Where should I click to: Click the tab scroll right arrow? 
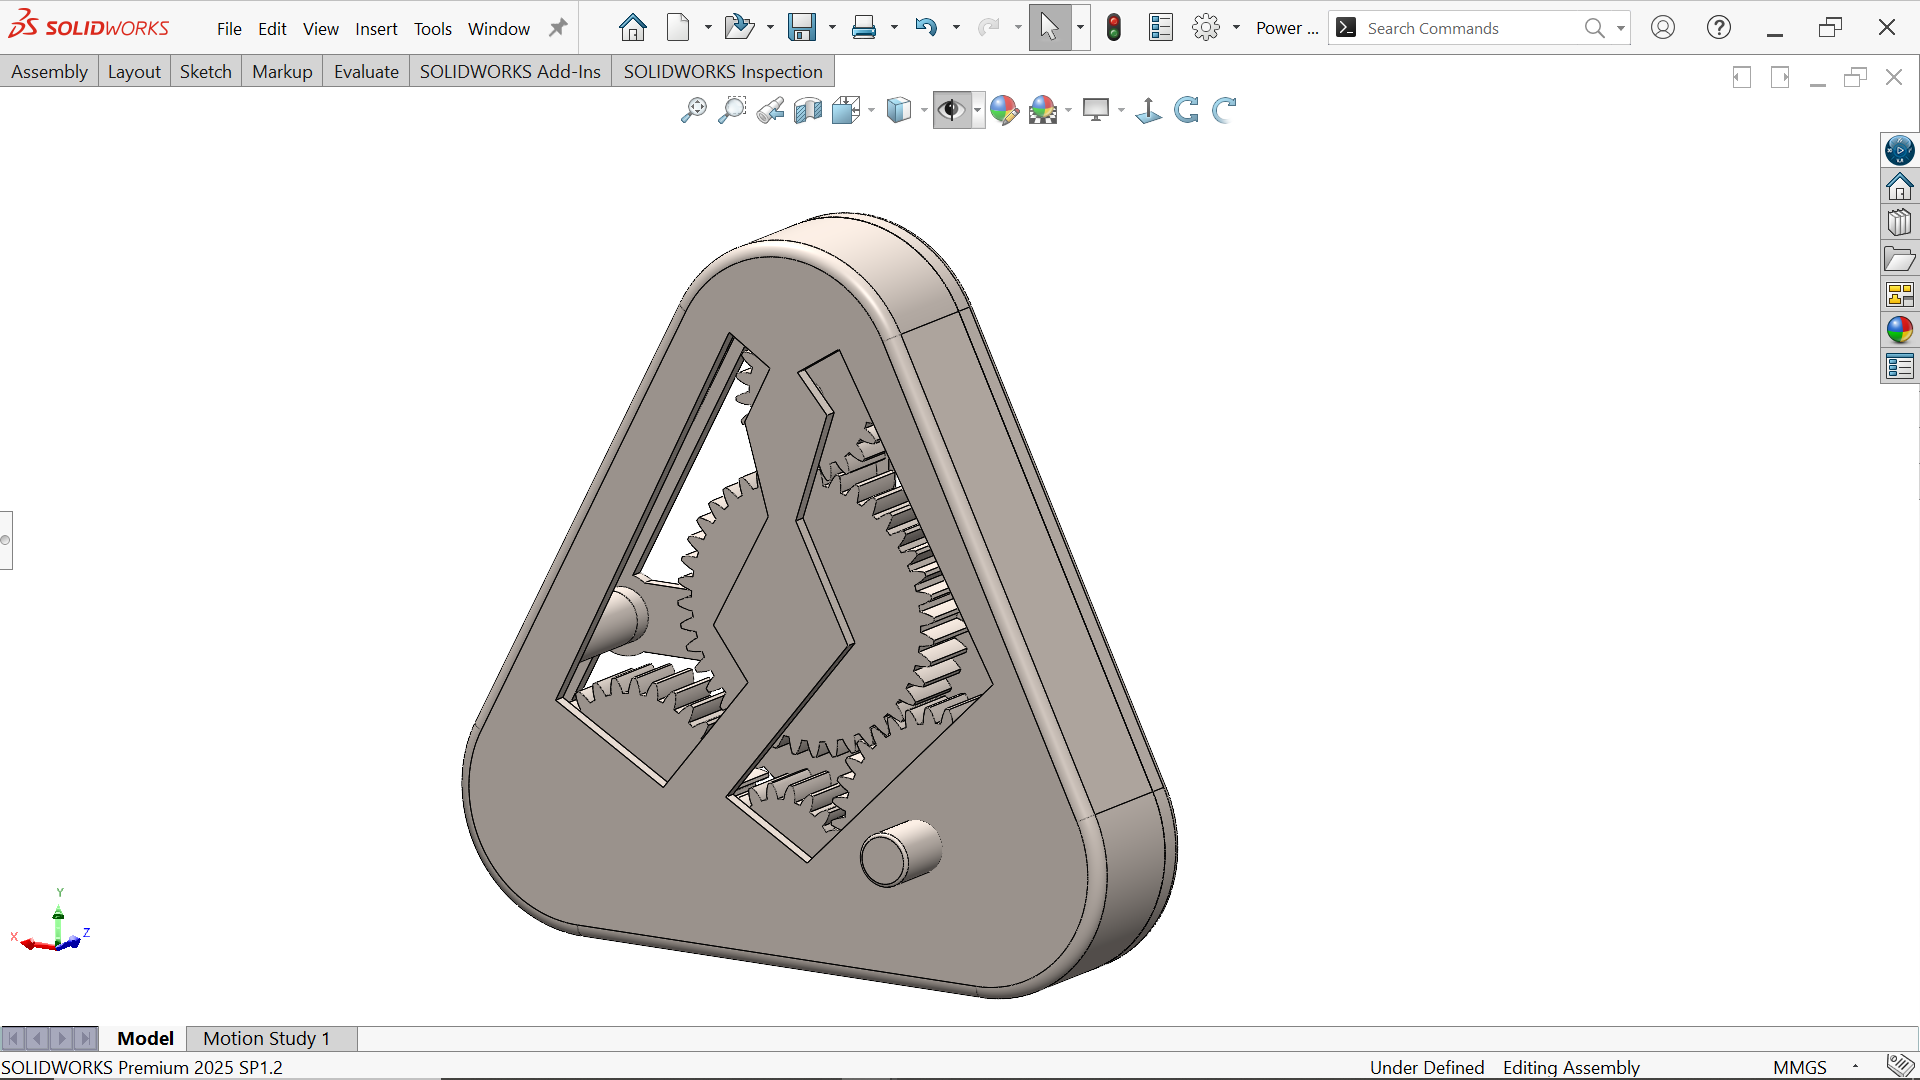coord(62,1038)
